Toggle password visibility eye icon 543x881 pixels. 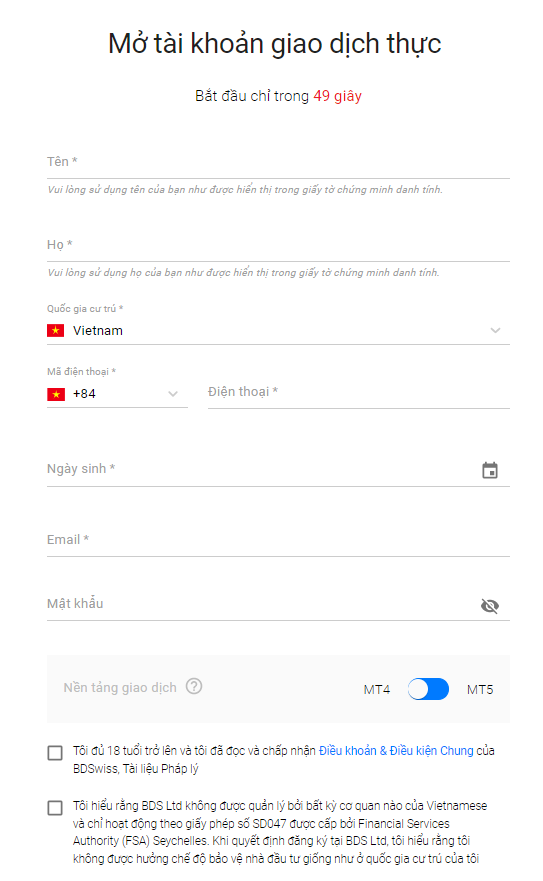(490, 606)
